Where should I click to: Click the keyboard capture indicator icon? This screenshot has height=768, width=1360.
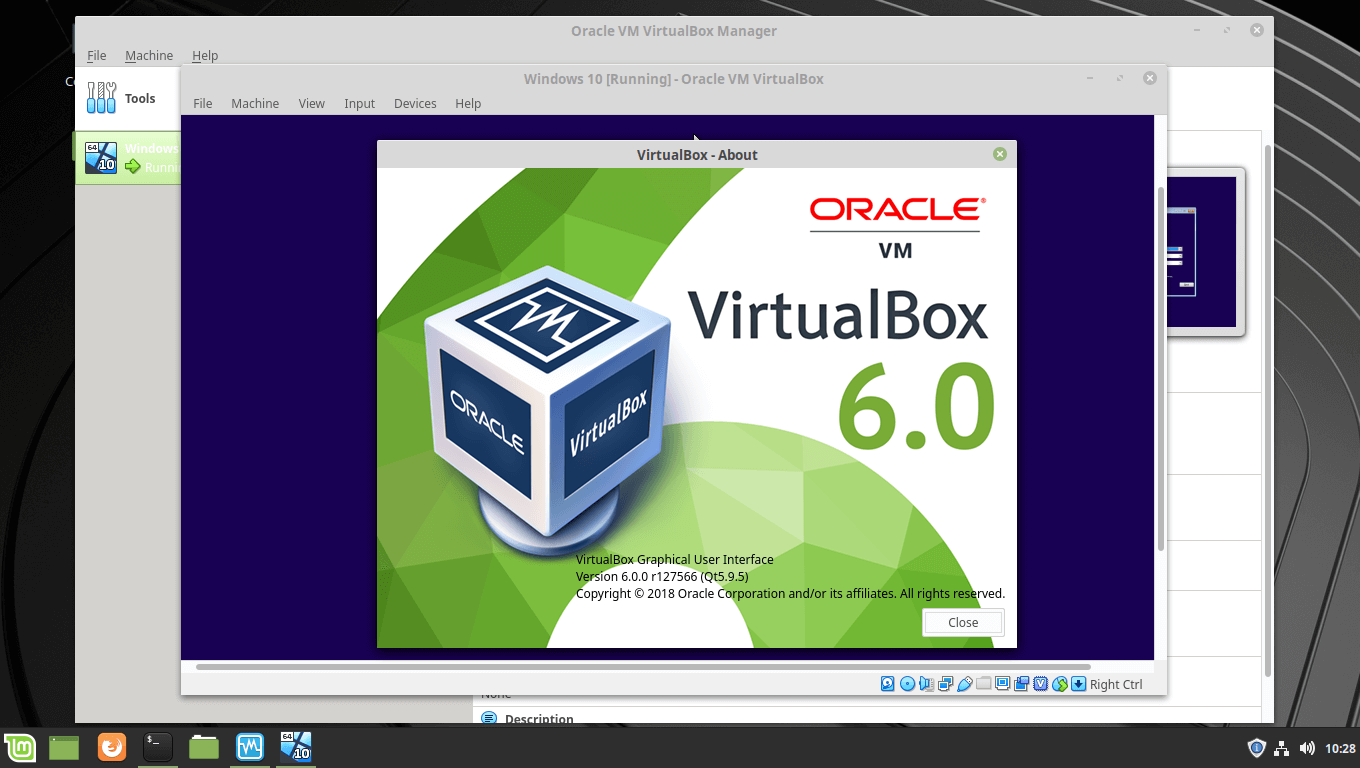pos(1078,683)
